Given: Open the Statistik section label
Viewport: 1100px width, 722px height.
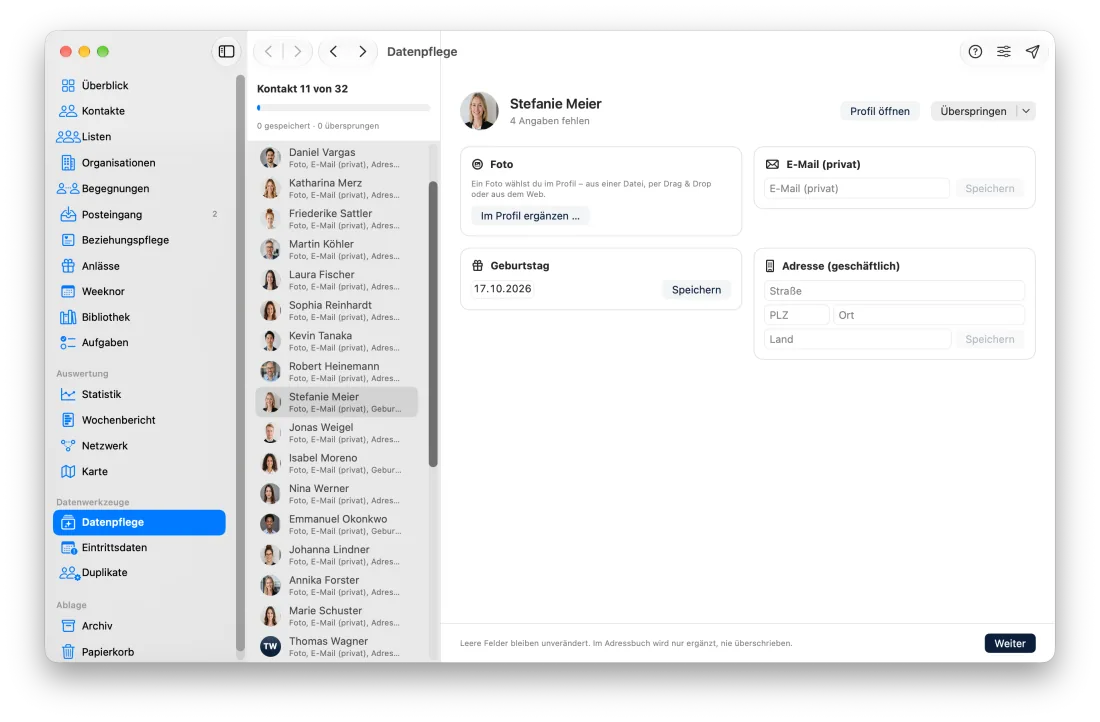Looking at the screenshot, I should point(101,394).
